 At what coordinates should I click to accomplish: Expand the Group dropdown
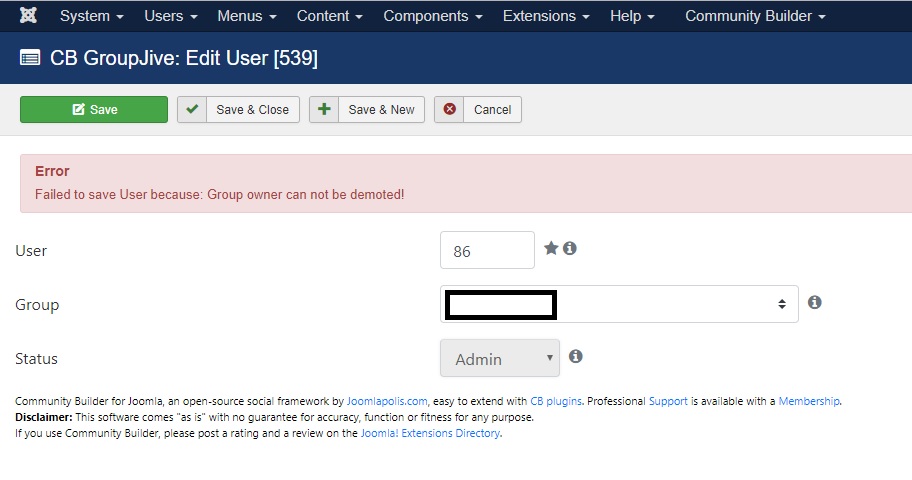click(619, 304)
